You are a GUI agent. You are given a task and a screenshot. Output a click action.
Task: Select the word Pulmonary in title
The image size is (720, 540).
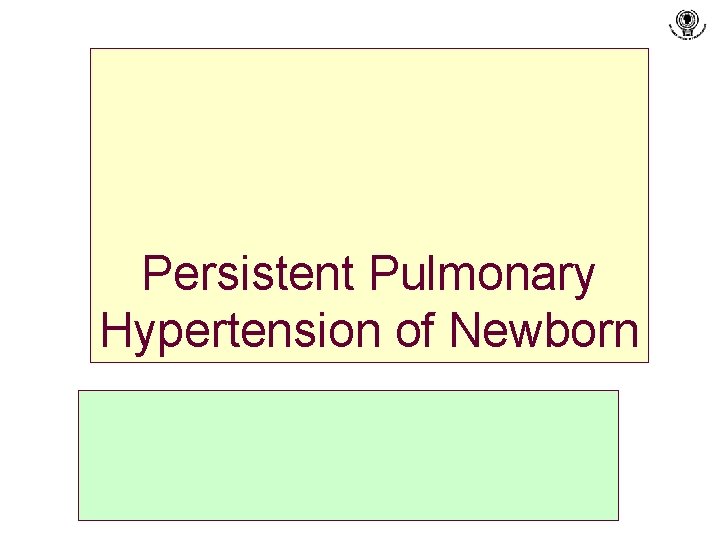[x=482, y=275]
